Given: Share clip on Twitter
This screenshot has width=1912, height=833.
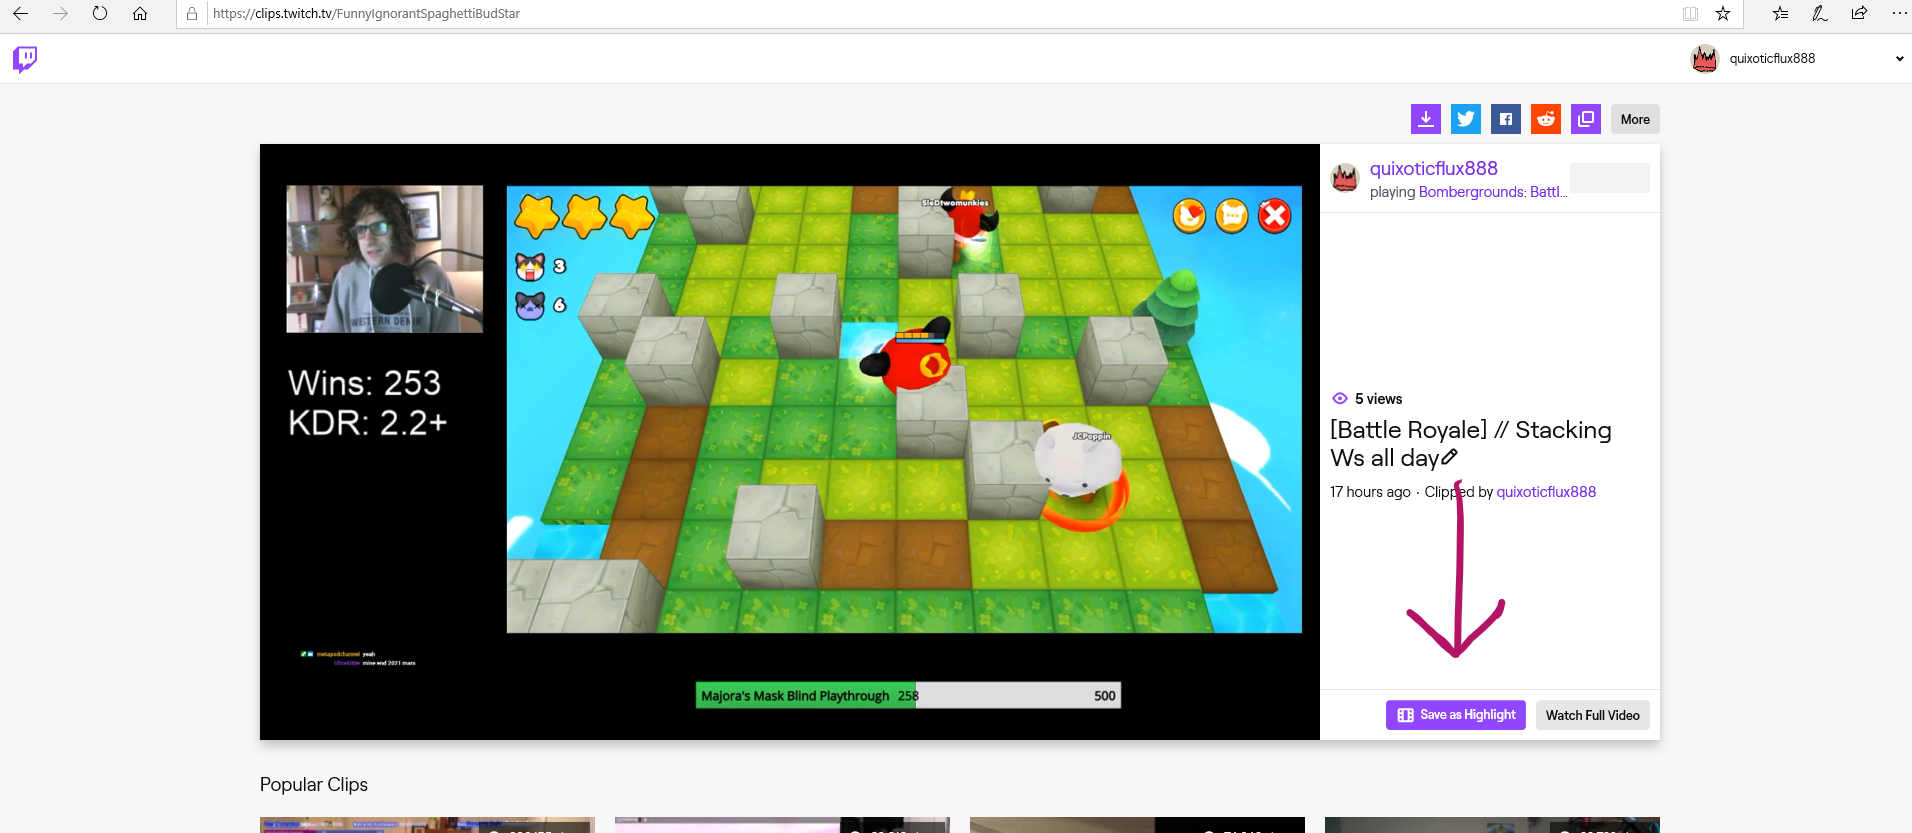Looking at the screenshot, I should [1466, 119].
